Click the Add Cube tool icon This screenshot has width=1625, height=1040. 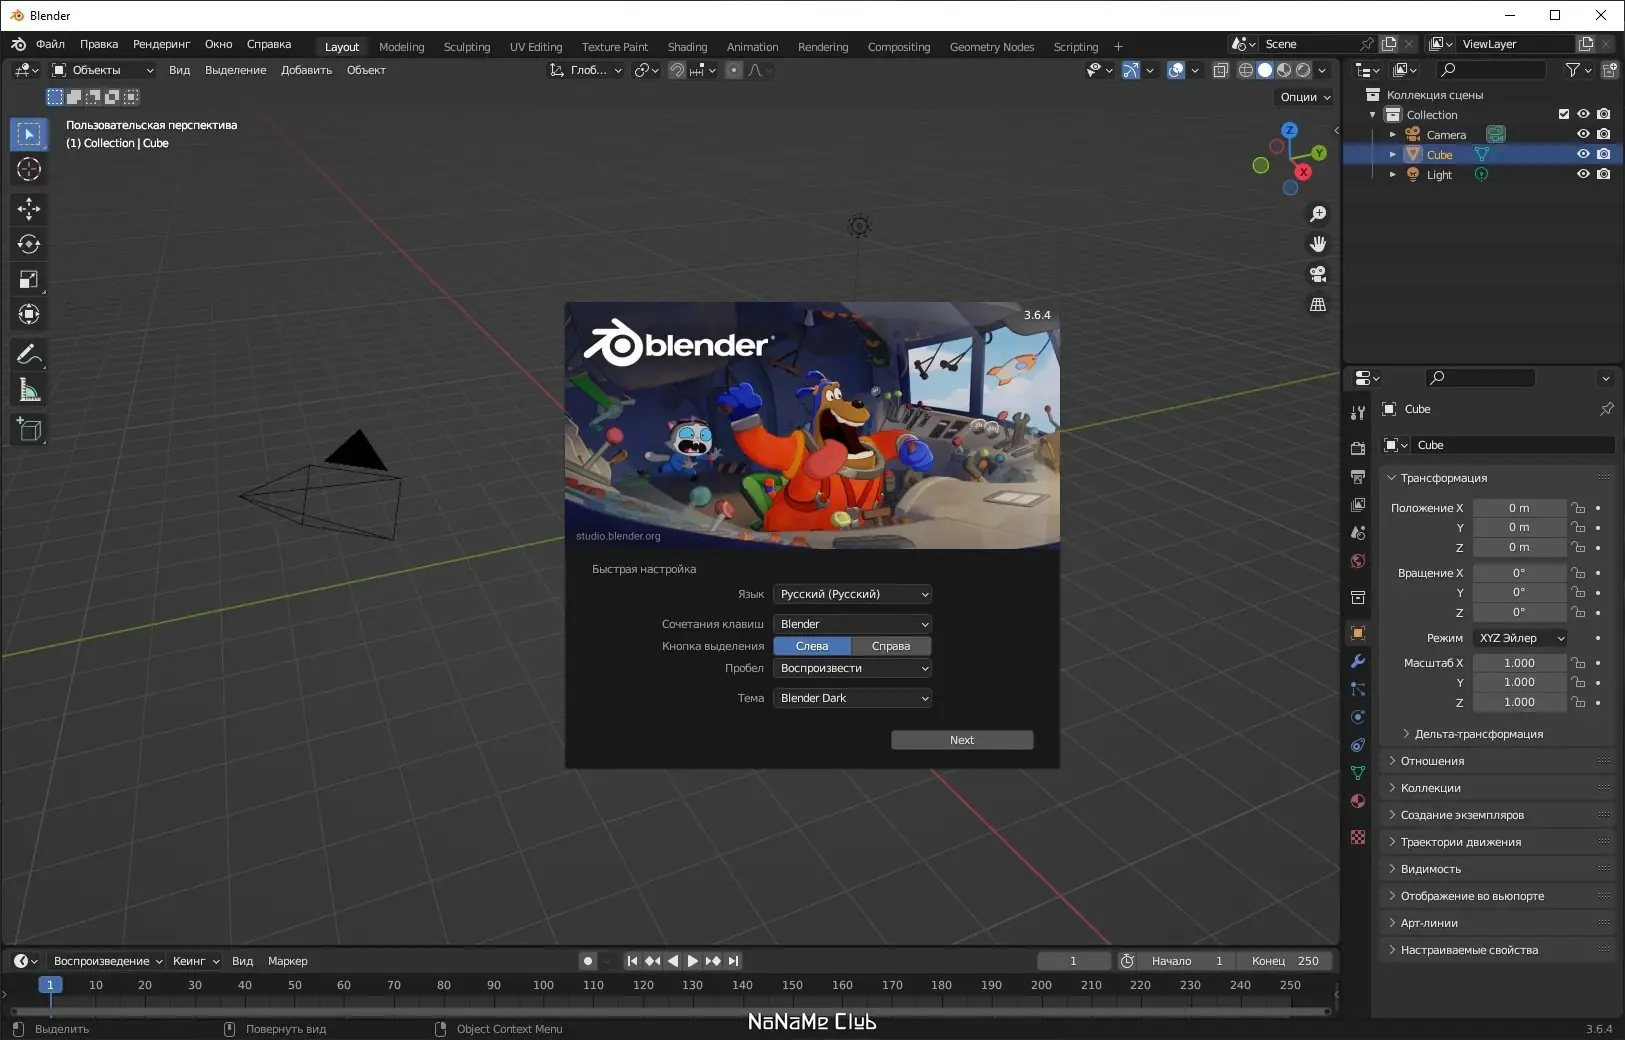click(28, 430)
